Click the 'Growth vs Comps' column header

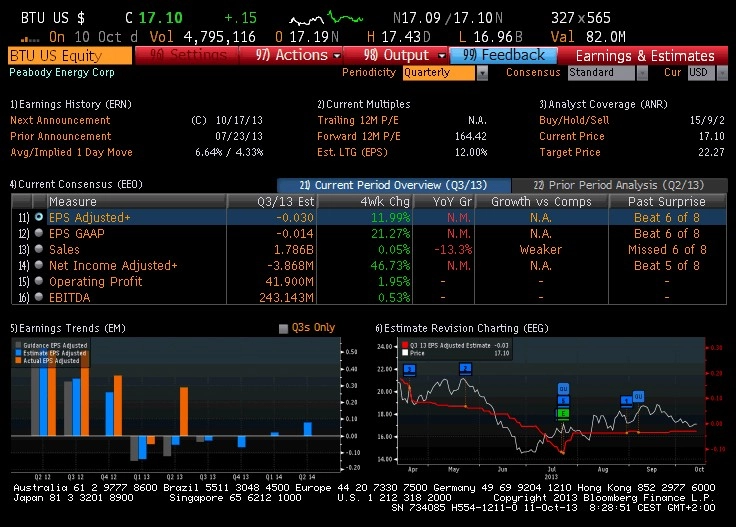pos(541,201)
